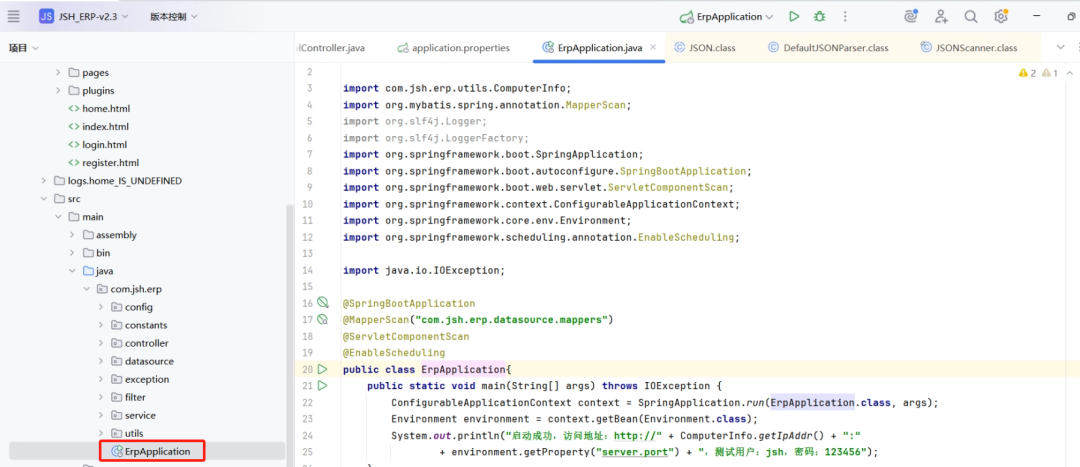Expand the pages folder
The image size is (1080, 467).
point(58,72)
